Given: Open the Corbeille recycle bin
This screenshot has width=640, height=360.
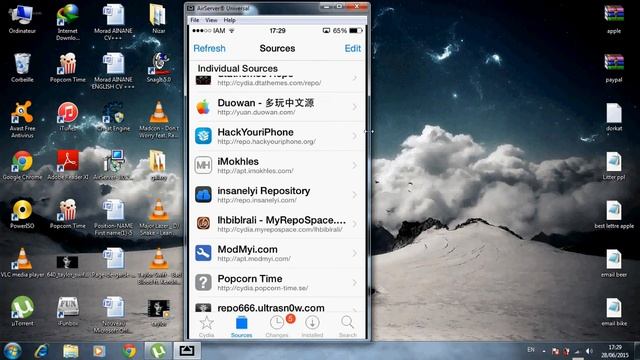Looking at the screenshot, I should tap(22, 68).
